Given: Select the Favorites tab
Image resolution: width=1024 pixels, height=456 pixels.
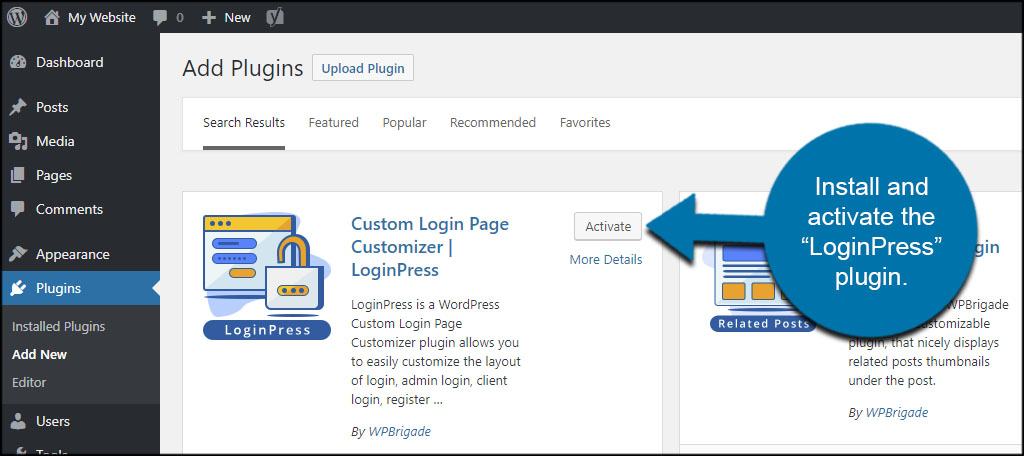Looking at the screenshot, I should 585,122.
